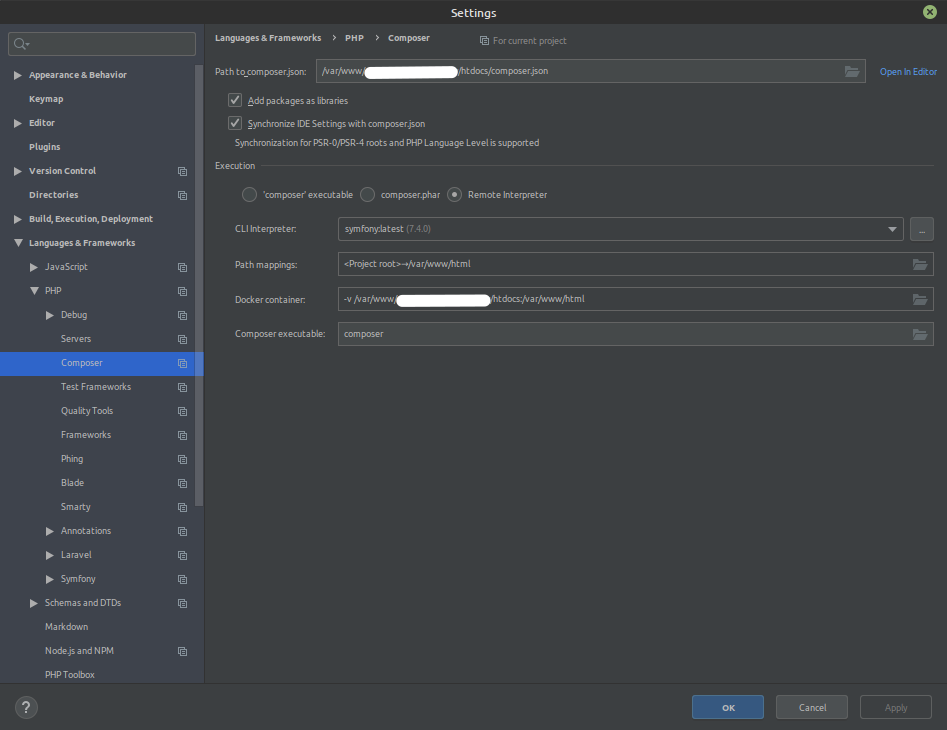Expand the Version Control section

click(x=18, y=171)
